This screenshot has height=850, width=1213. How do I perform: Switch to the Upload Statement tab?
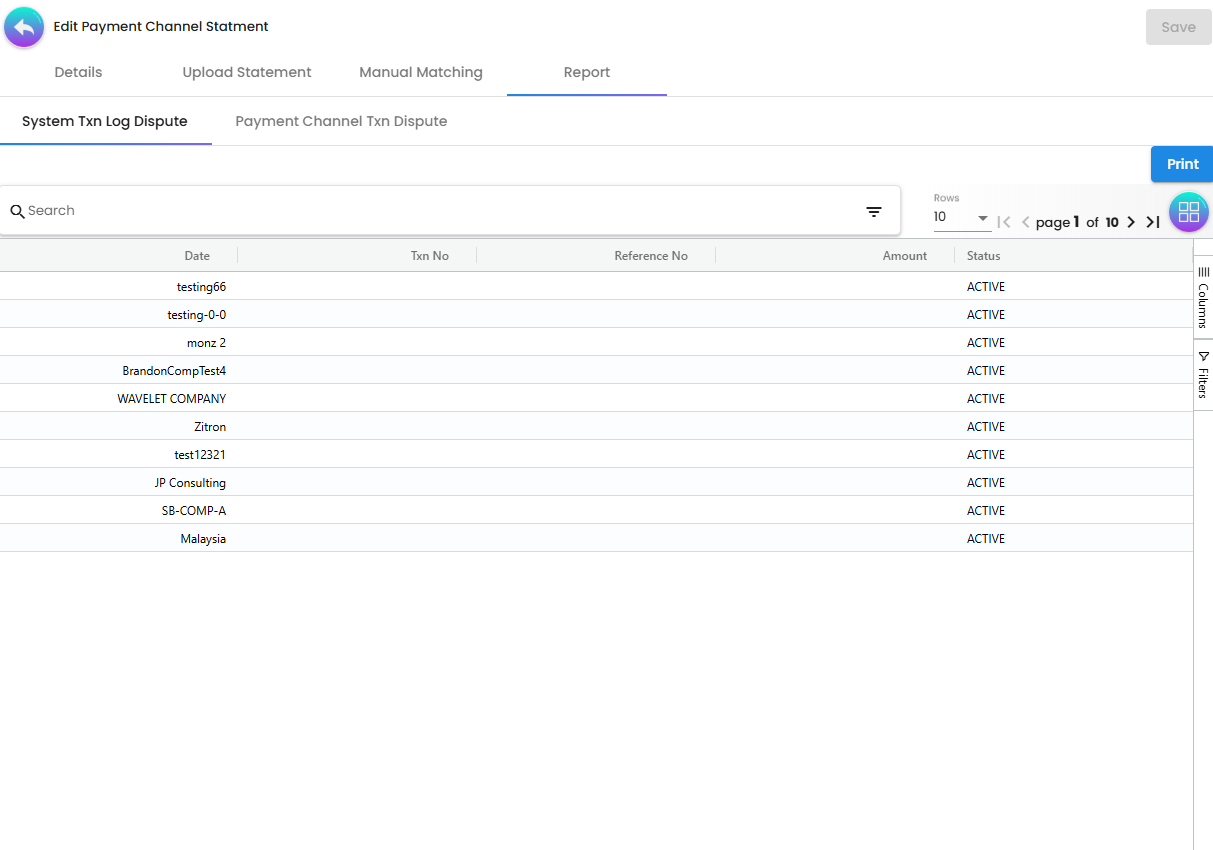tap(247, 72)
